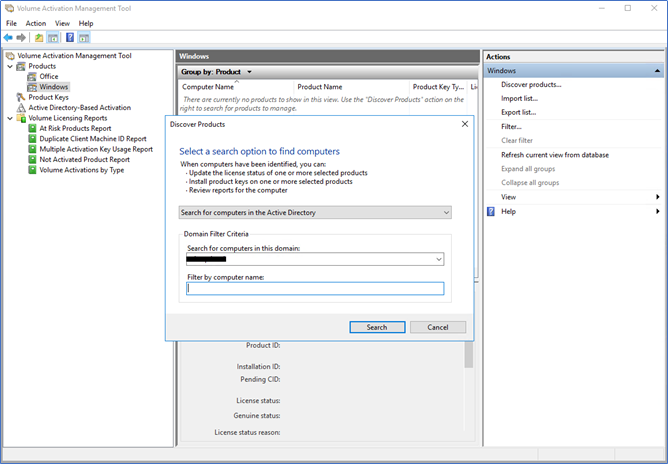Select the Products tree node
This screenshot has width=668, height=464.
[42, 66]
